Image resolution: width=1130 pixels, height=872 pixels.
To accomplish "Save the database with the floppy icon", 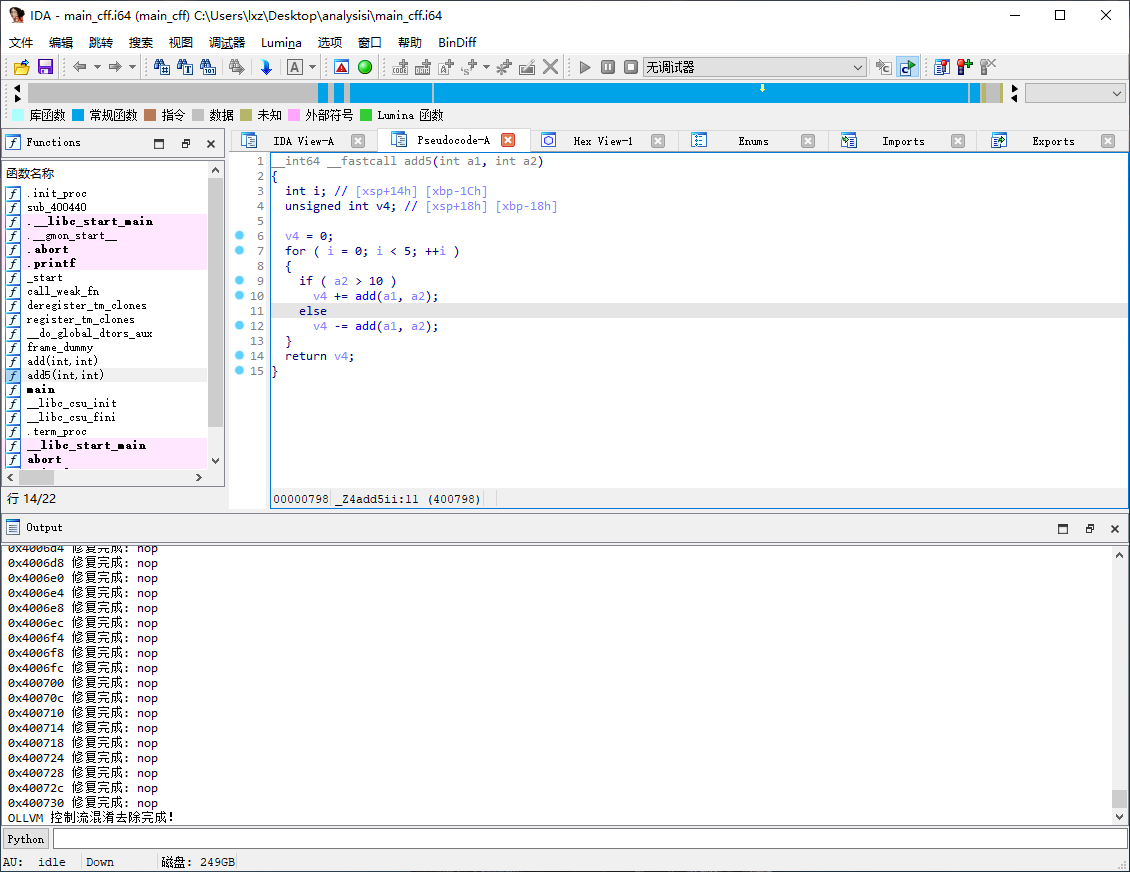I will point(45,67).
